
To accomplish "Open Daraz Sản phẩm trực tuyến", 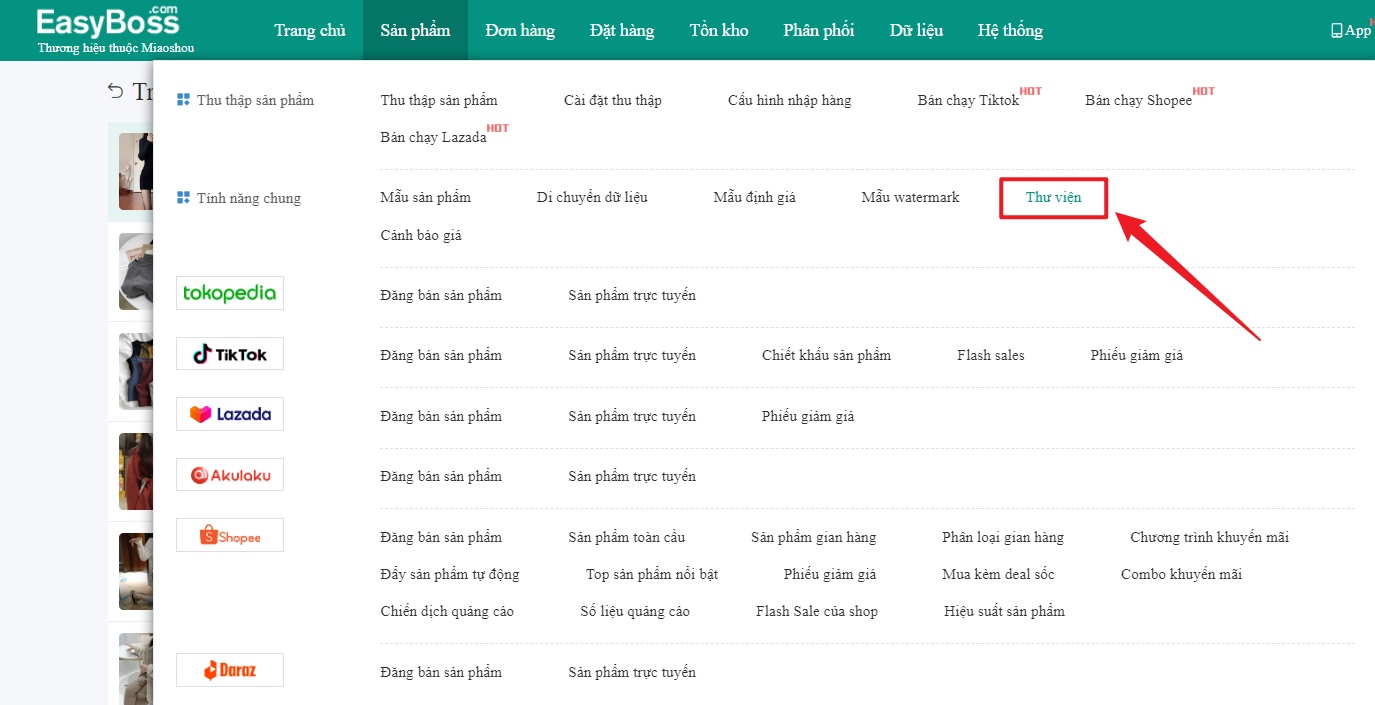I will 632,672.
